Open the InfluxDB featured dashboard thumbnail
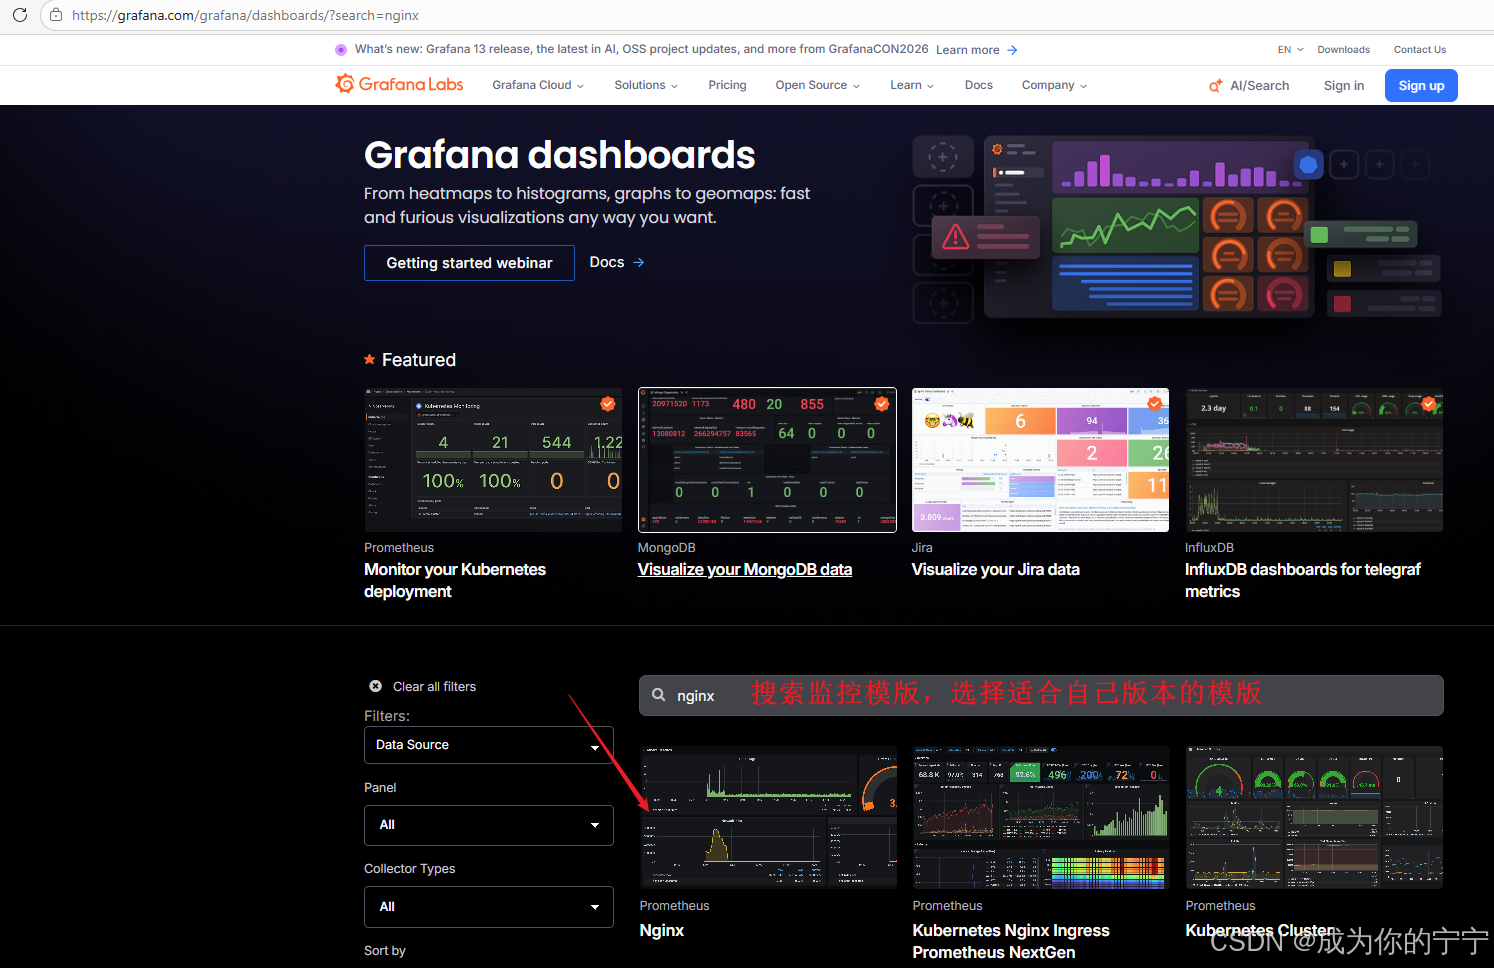1494x968 pixels. click(1314, 460)
